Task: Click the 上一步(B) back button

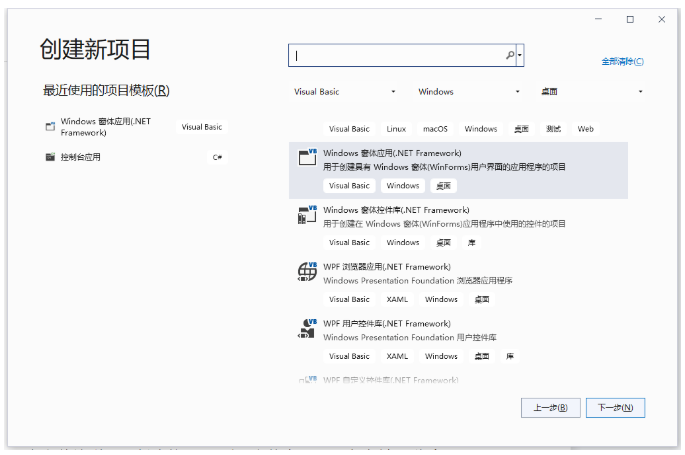Action: (x=550, y=408)
